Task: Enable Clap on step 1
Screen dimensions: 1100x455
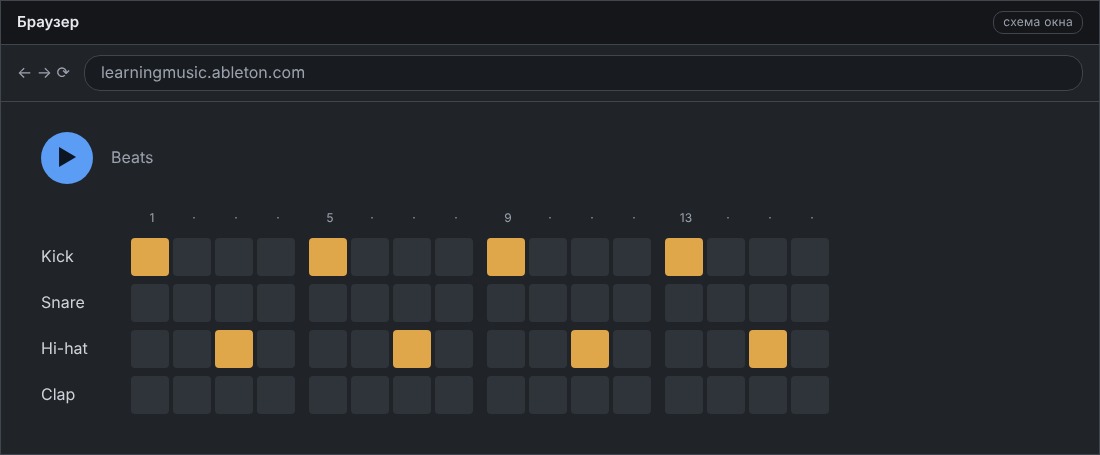Action: (x=150, y=395)
